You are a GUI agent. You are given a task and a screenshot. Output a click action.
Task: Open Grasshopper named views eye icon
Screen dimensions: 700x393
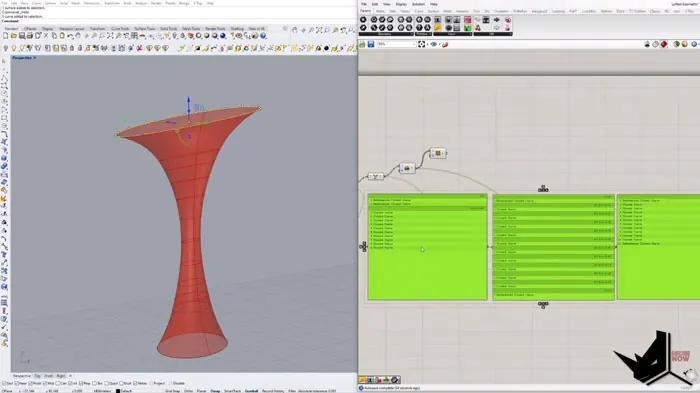click(x=433, y=44)
